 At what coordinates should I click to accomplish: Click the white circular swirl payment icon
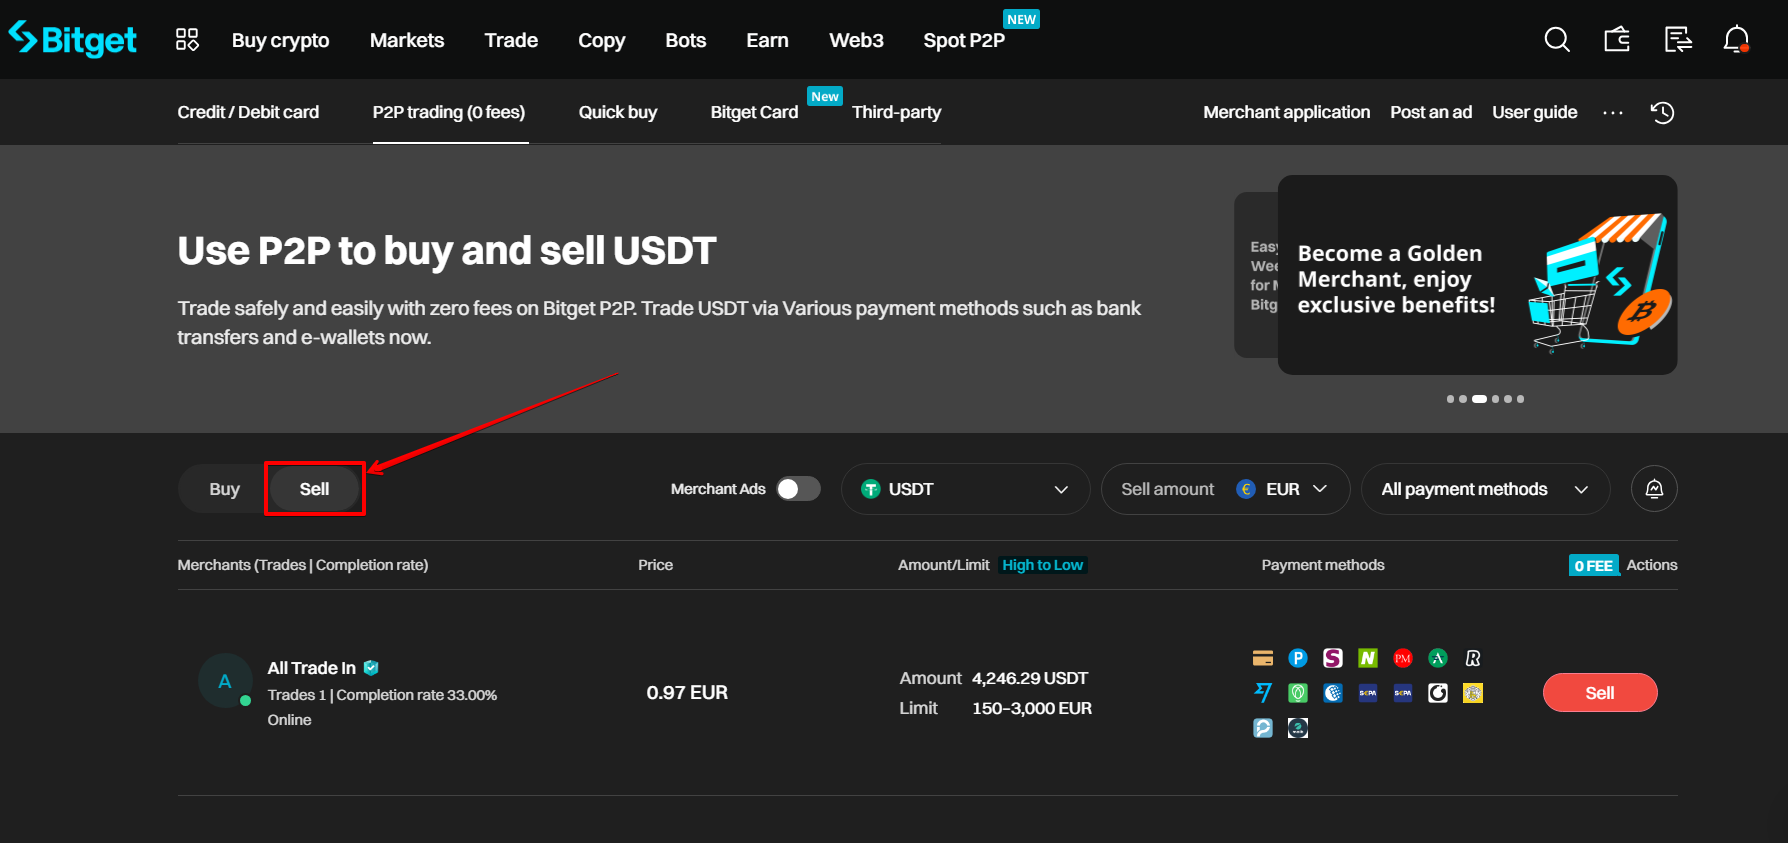pyautogui.click(x=1438, y=693)
